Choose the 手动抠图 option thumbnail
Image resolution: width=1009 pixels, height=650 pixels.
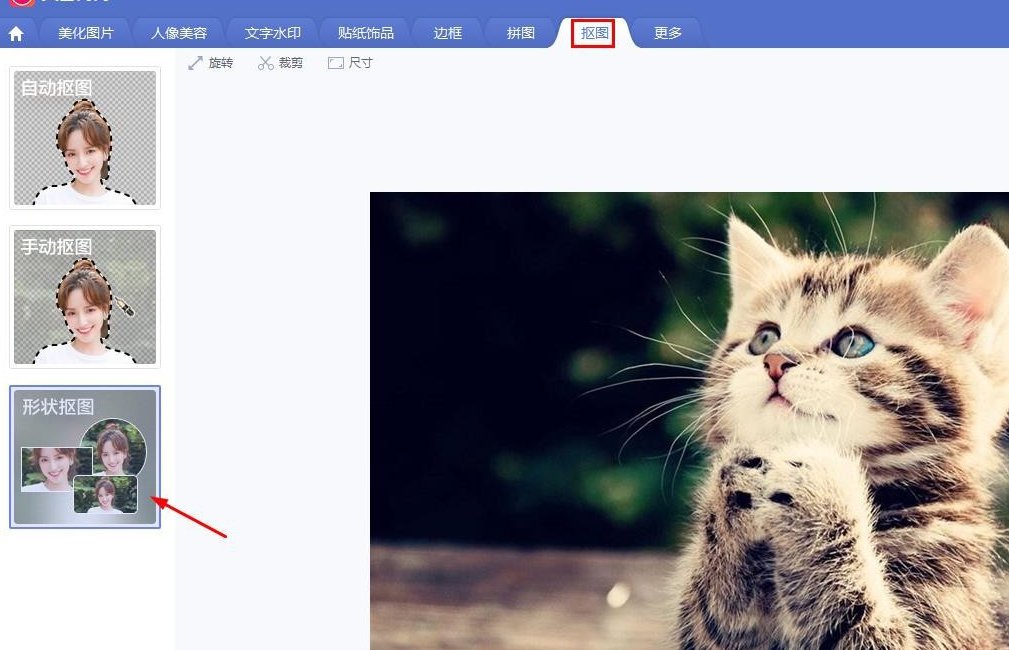[x=84, y=297]
